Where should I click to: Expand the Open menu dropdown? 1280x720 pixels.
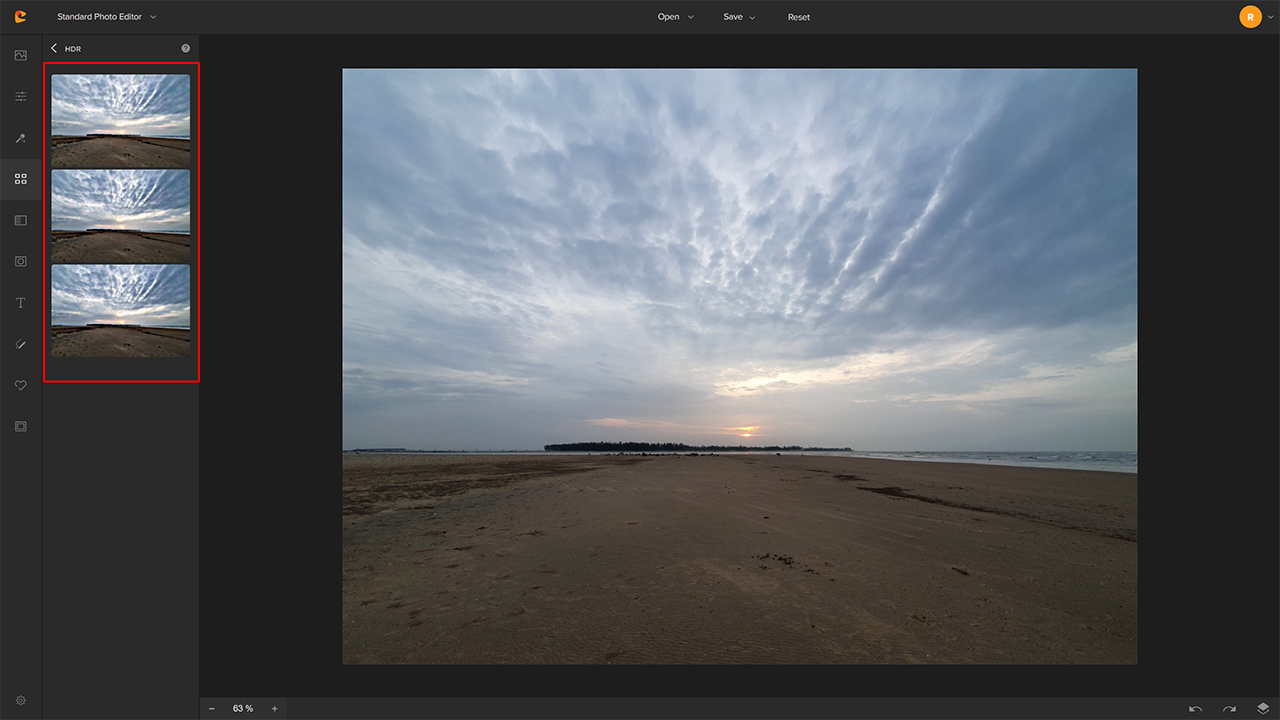pos(675,17)
